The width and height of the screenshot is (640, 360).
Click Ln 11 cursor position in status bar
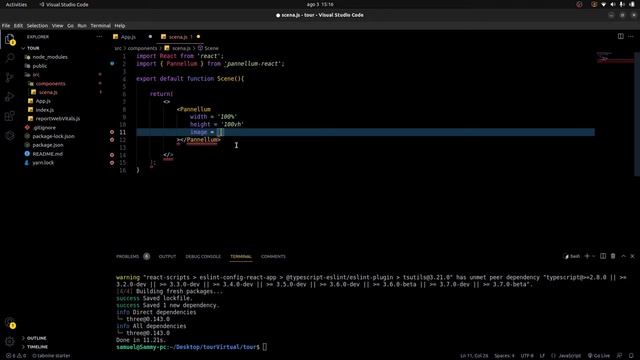click(473, 356)
